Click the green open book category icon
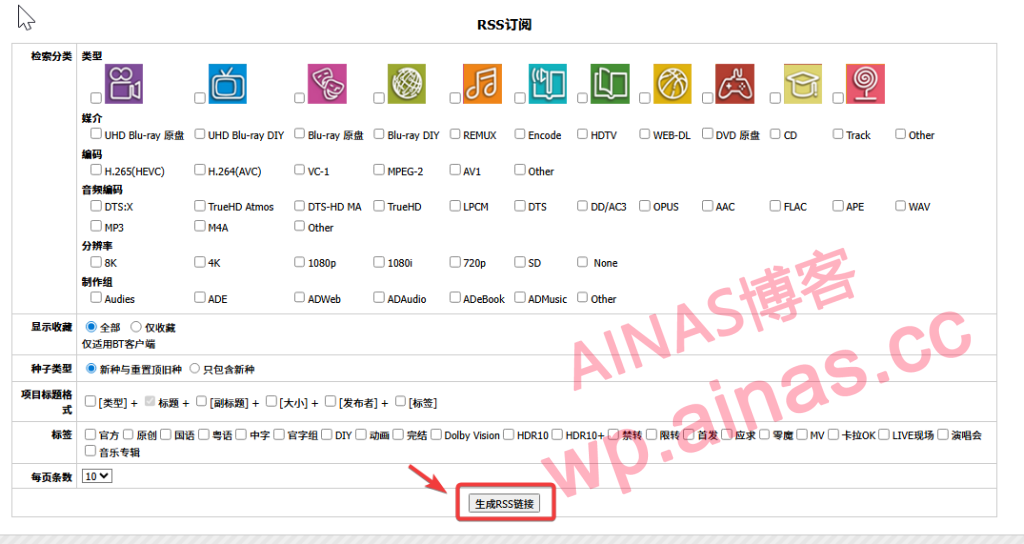 point(610,84)
